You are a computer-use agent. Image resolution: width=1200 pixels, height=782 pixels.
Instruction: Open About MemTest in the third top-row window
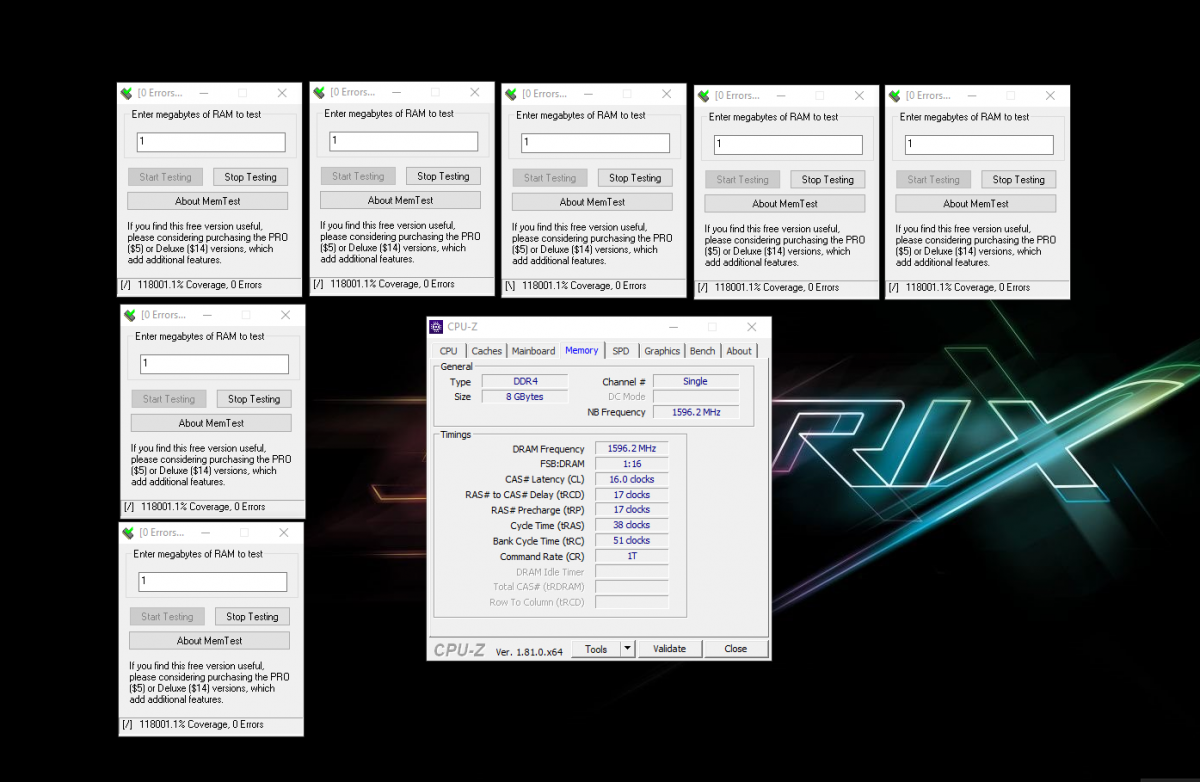593,202
